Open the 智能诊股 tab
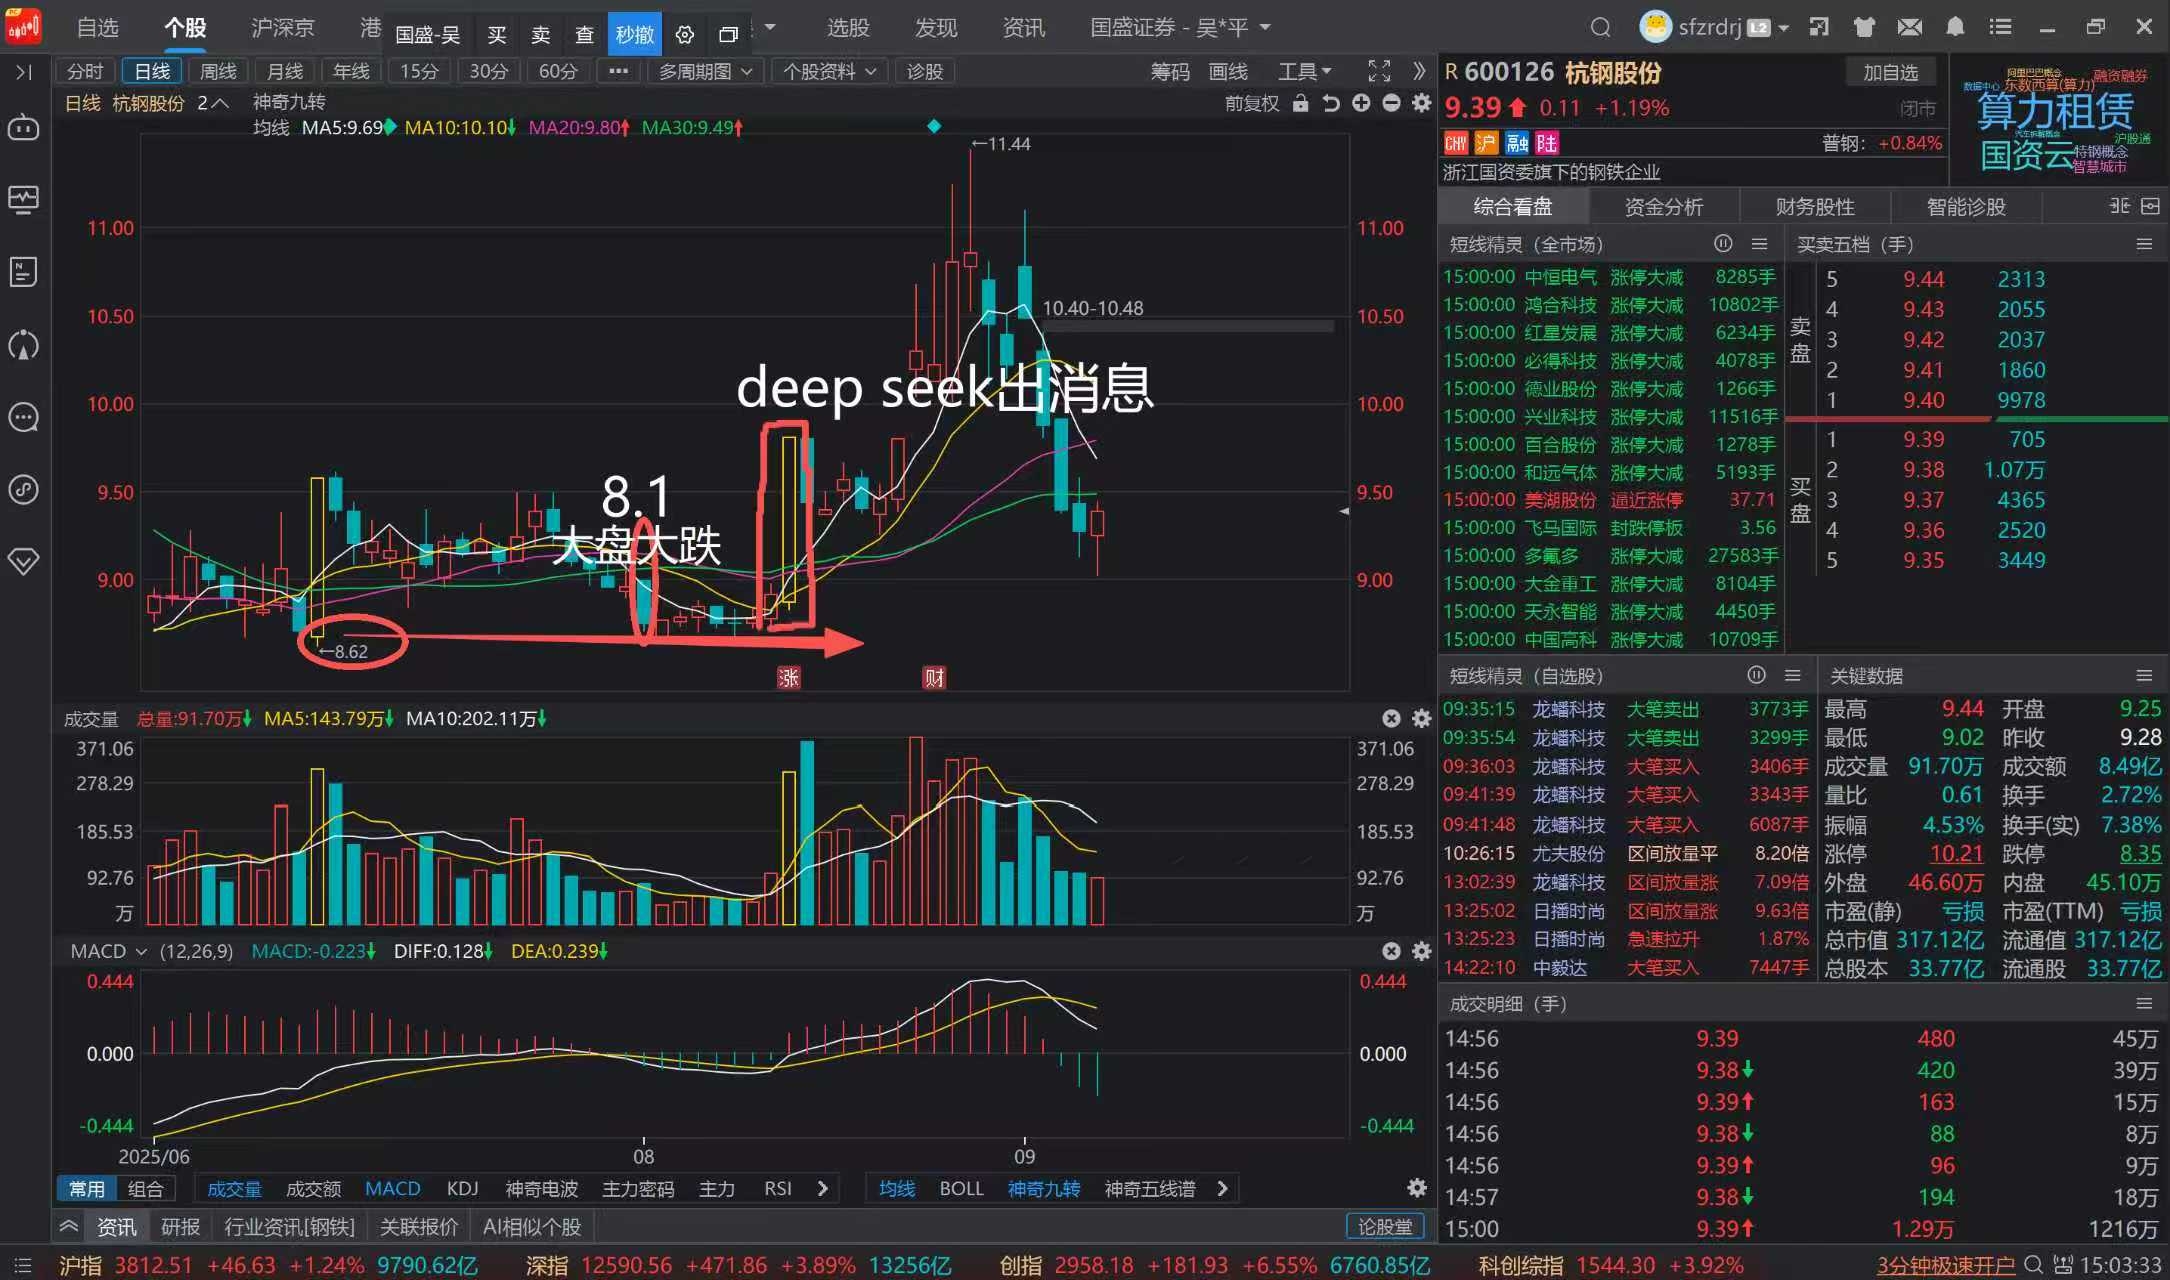 pos(1966,207)
